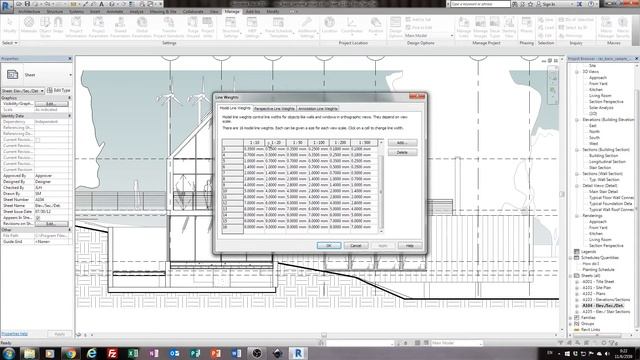This screenshot has height=360, width=640.
Task: Collapse the 3D Views tree node
Action: tap(577, 72)
